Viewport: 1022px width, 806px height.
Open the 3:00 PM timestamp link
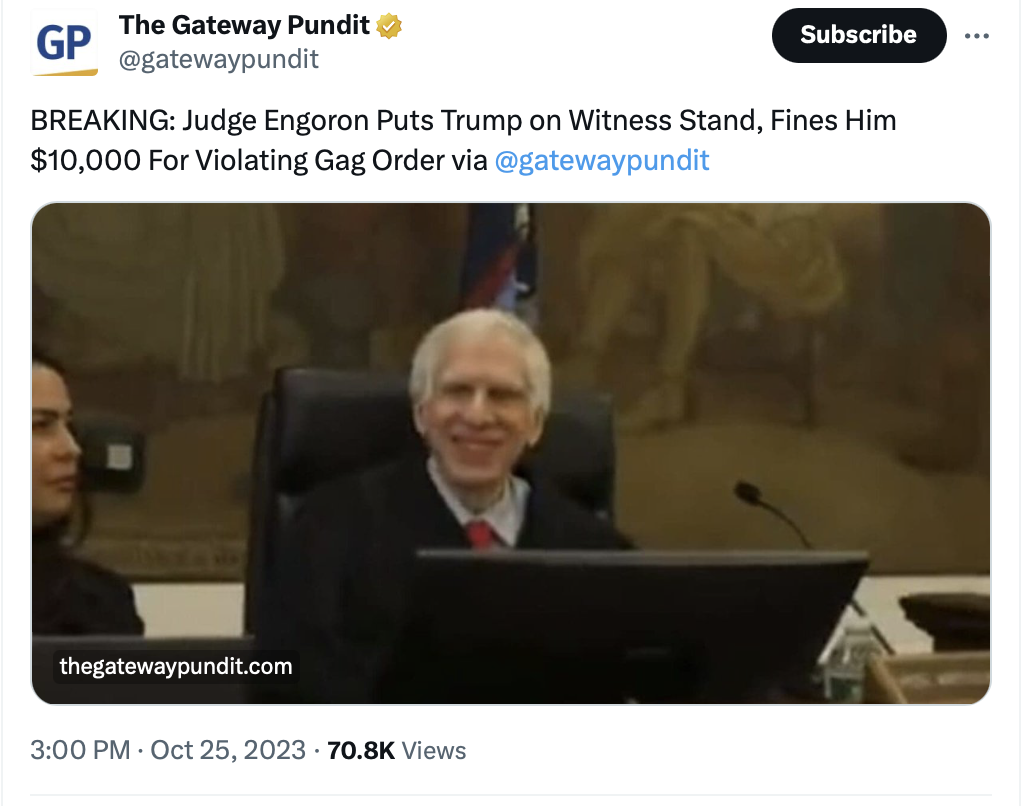pos(80,750)
